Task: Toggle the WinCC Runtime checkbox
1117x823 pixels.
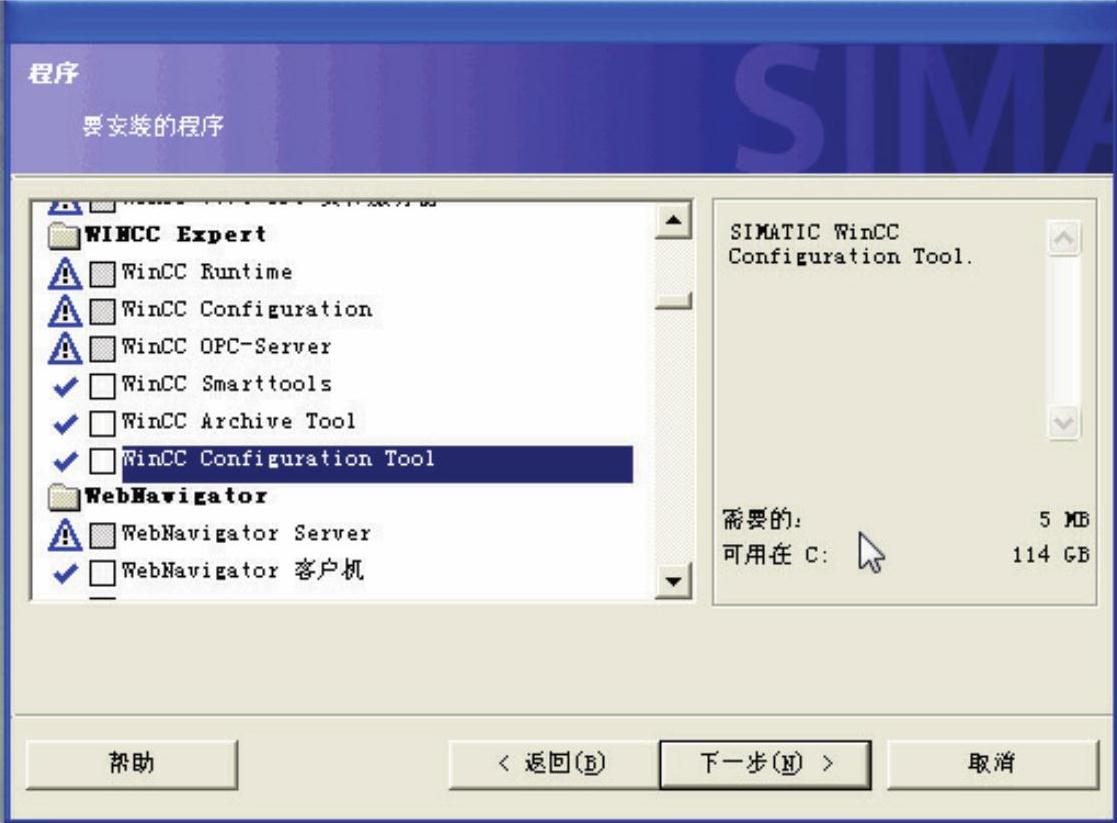Action: tap(103, 274)
